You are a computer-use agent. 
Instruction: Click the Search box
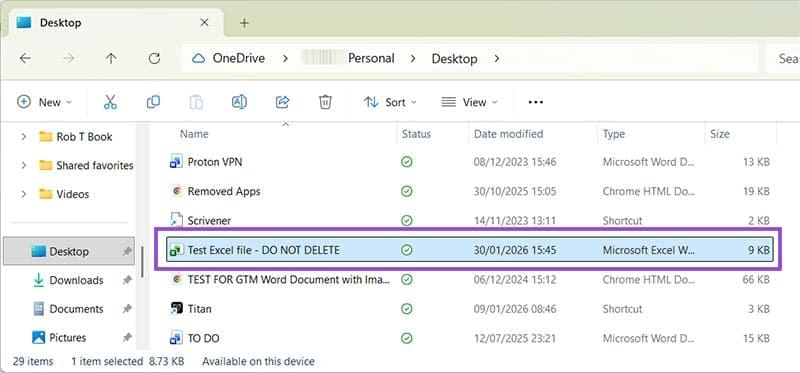(x=783, y=59)
